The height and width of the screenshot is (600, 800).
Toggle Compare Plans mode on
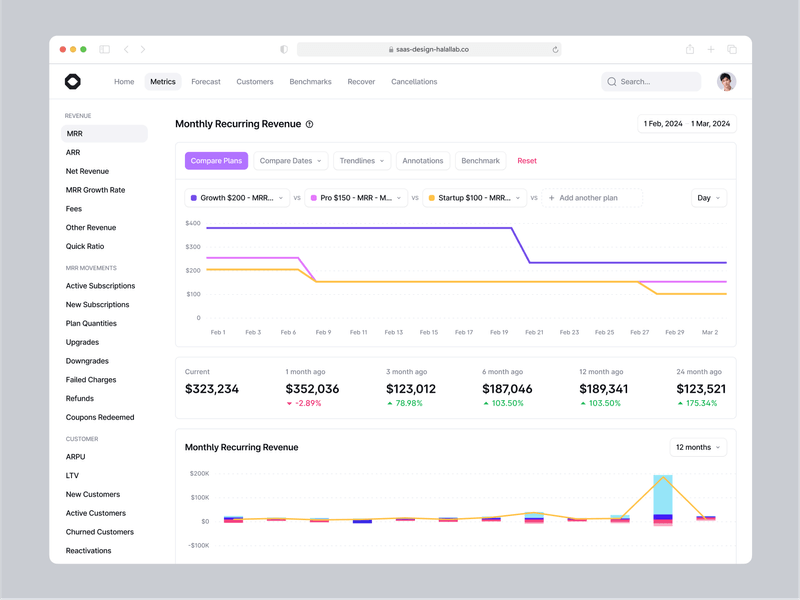pyautogui.click(x=216, y=160)
